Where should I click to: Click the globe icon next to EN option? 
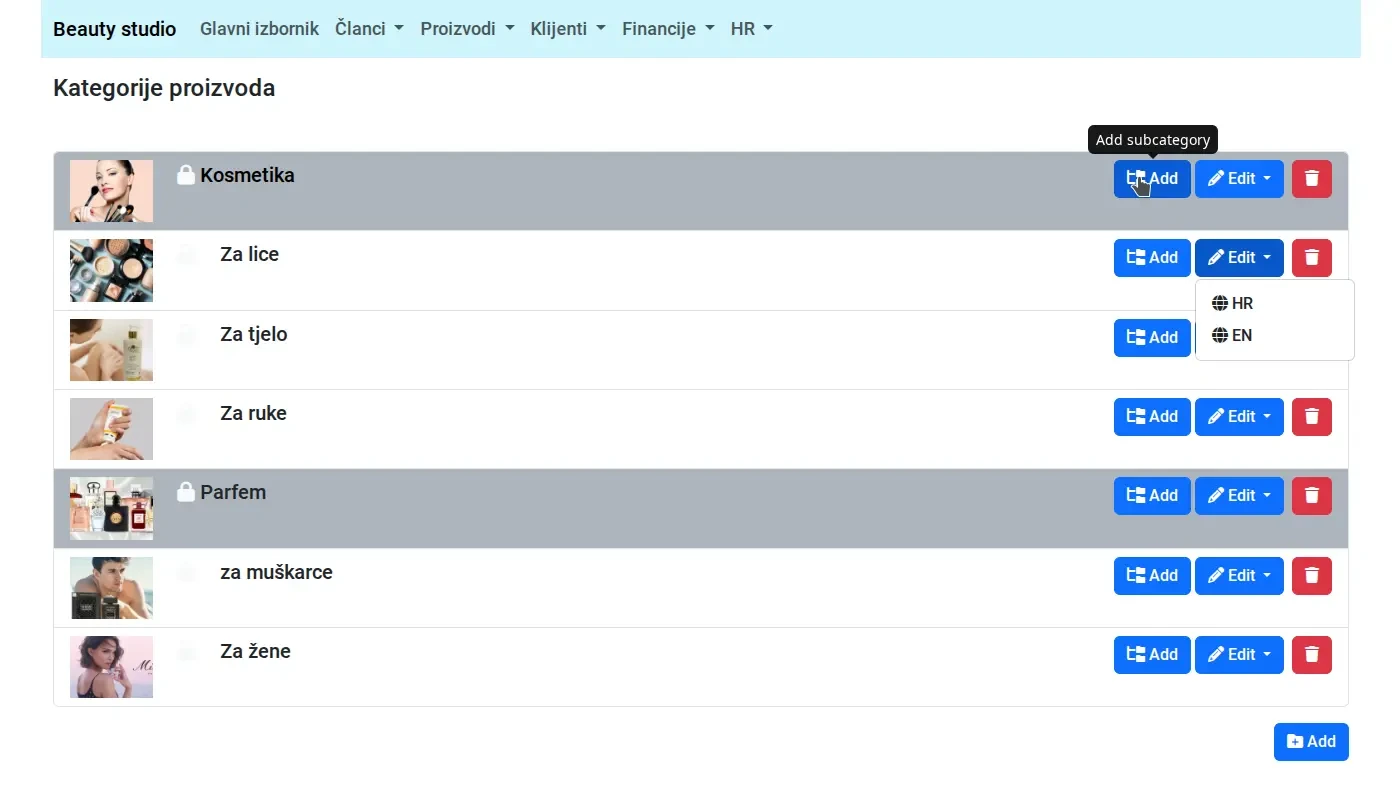click(x=1218, y=335)
